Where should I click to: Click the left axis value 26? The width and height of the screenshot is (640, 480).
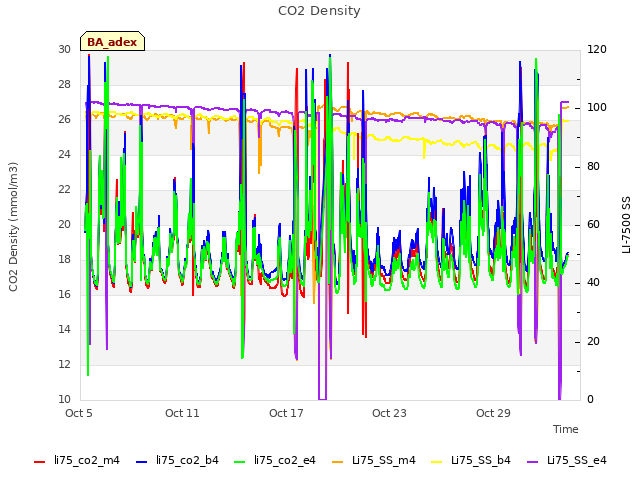click(x=64, y=120)
